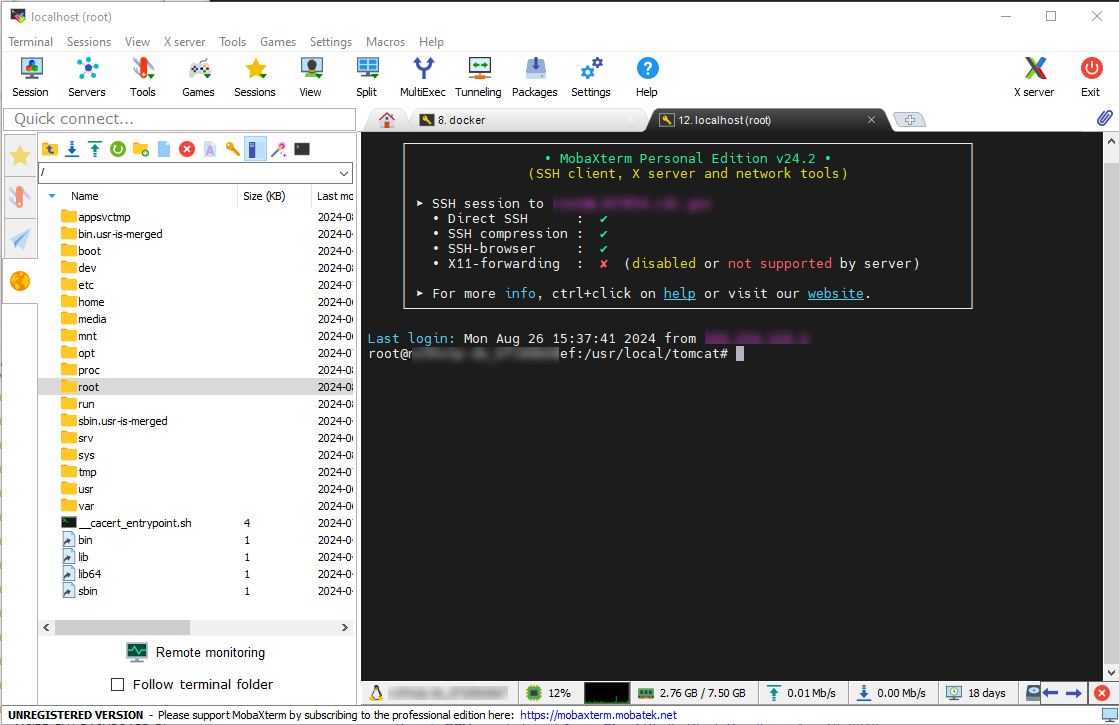Select the orange globe Sftp sidebar tab
Viewport: 1119px width, 725px height.
[x=20, y=281]
